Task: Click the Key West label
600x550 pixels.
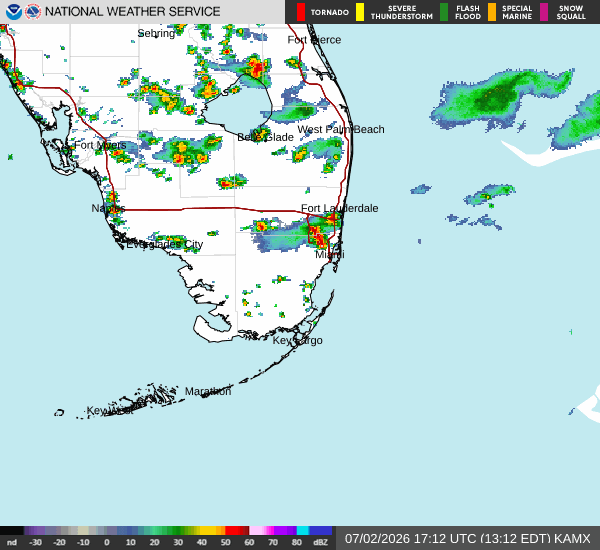Action: (x=109, y=411)
